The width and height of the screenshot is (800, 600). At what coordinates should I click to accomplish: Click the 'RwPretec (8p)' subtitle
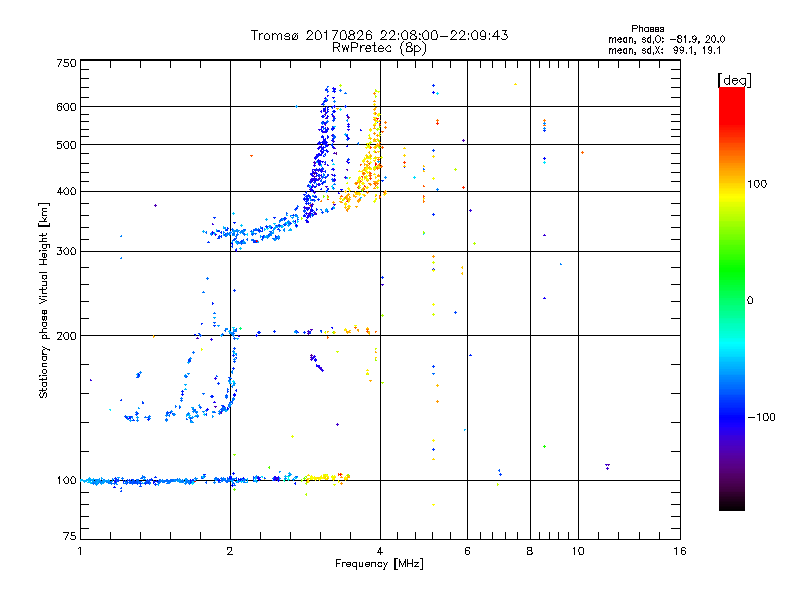tap(379, 48)
